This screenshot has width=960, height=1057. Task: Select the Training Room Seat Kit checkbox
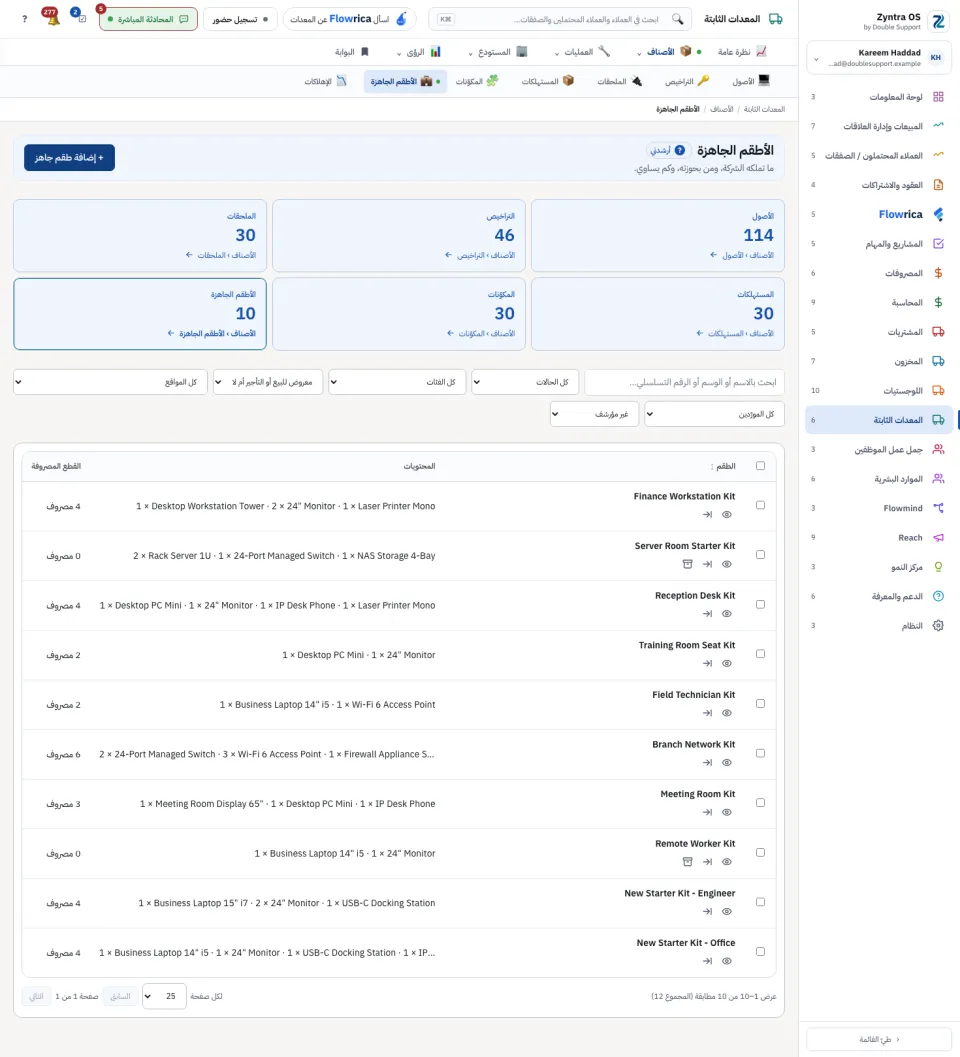pos(760,654)
